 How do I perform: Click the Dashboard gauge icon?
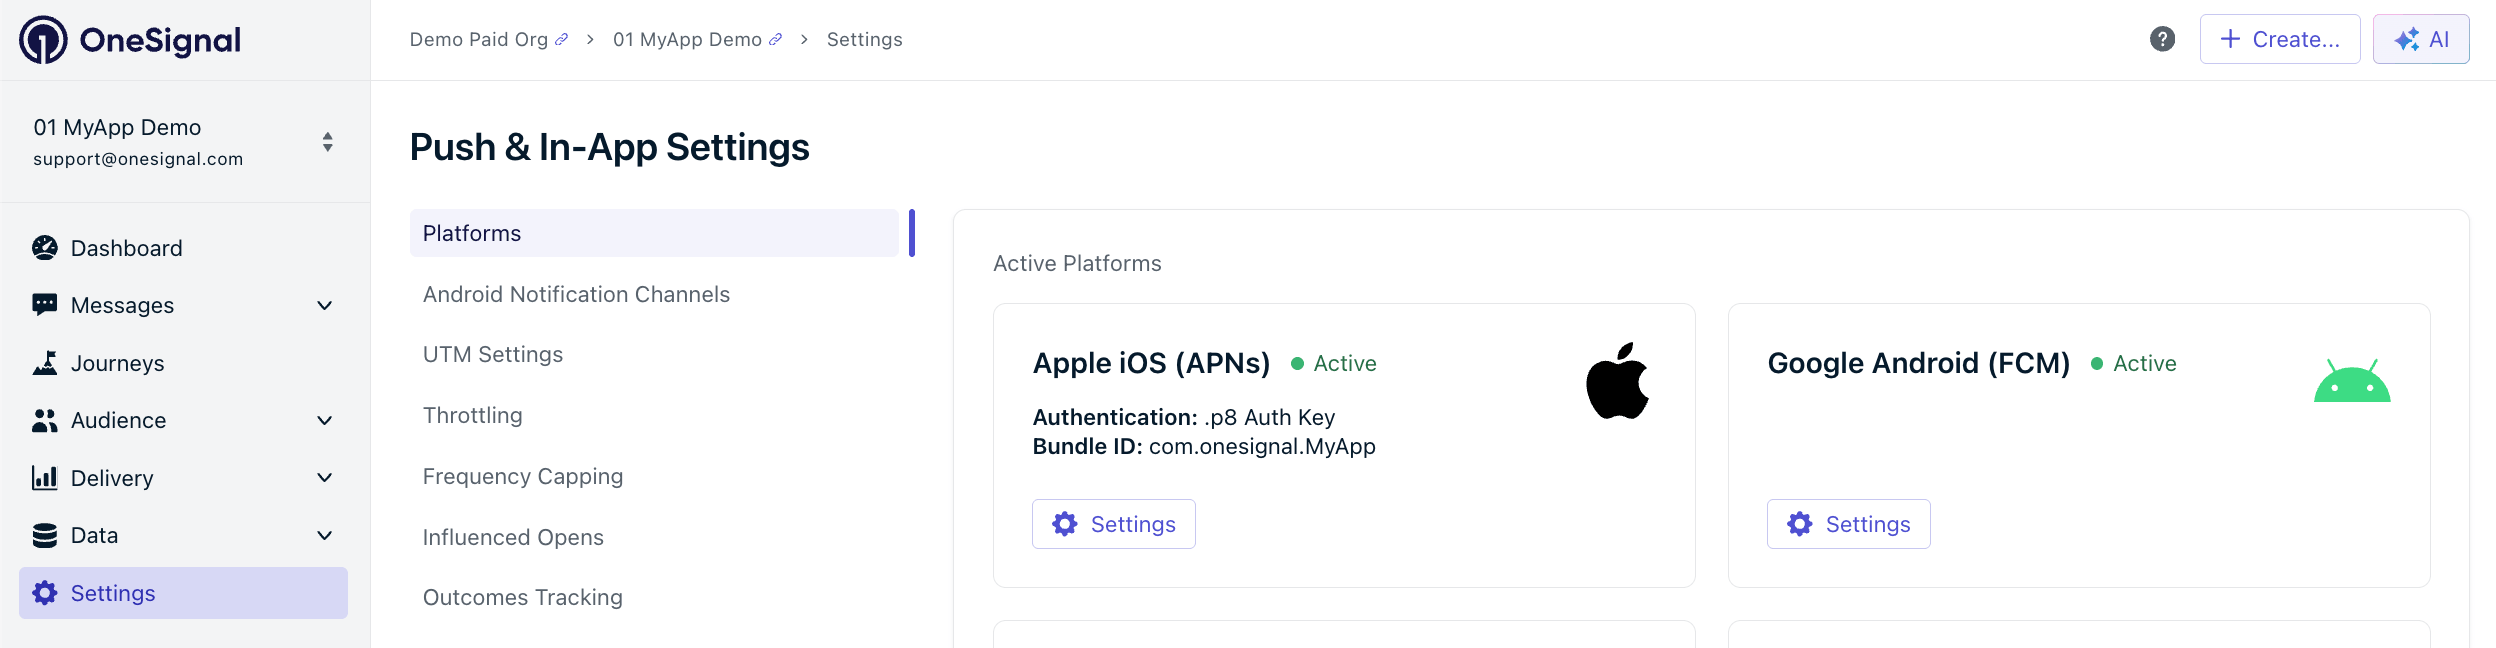tap(45, 248)
